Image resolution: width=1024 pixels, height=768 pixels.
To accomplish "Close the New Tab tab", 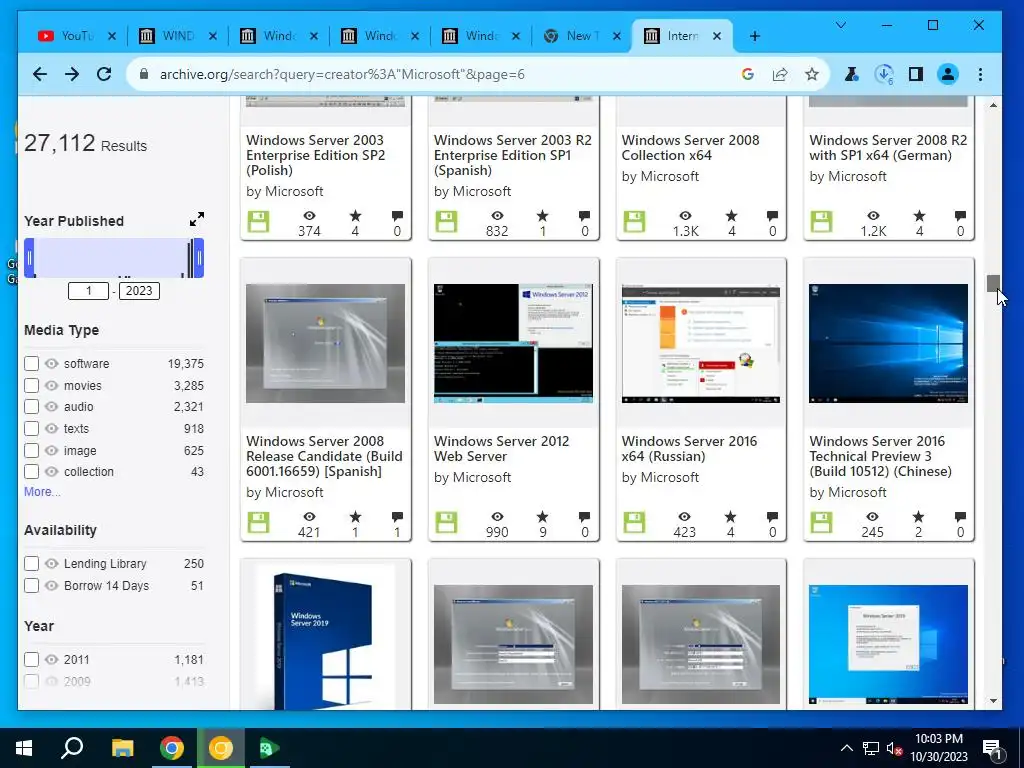I will (x=616, y=36).
